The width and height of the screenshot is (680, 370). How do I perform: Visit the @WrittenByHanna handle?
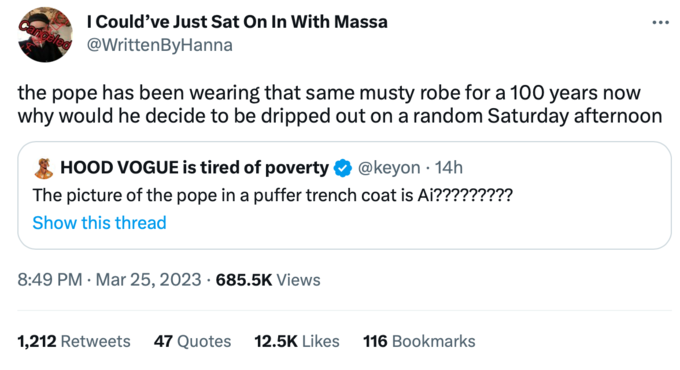(x=160, y=45)
